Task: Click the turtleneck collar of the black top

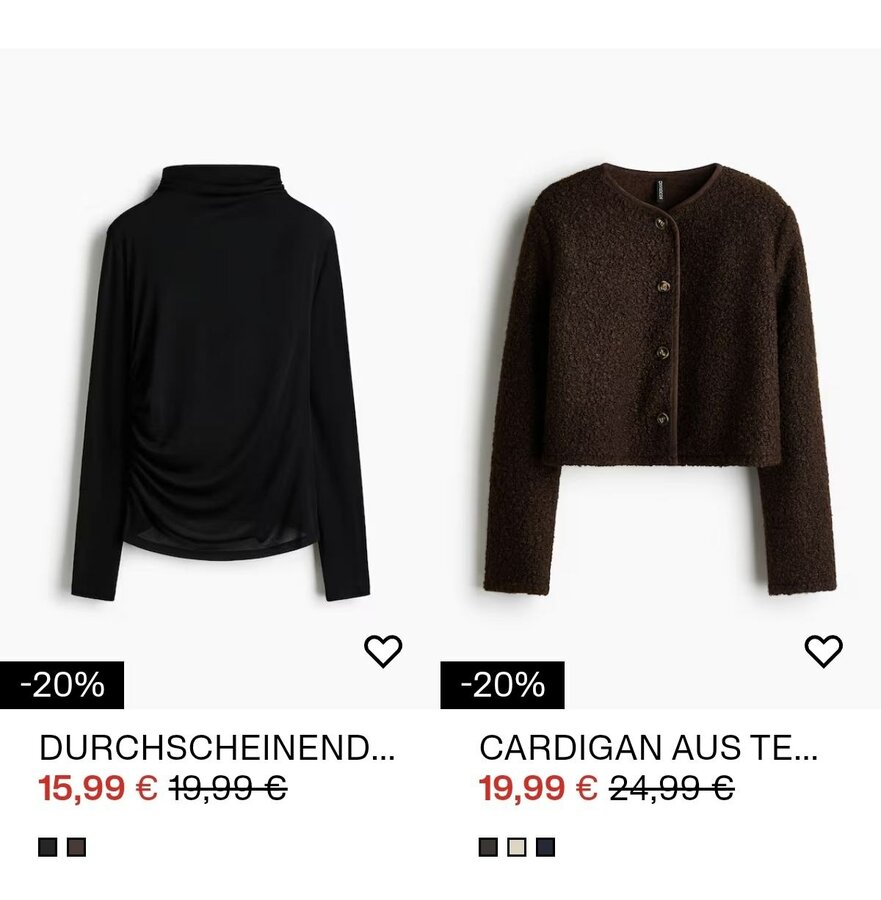Action: [220, 183]
